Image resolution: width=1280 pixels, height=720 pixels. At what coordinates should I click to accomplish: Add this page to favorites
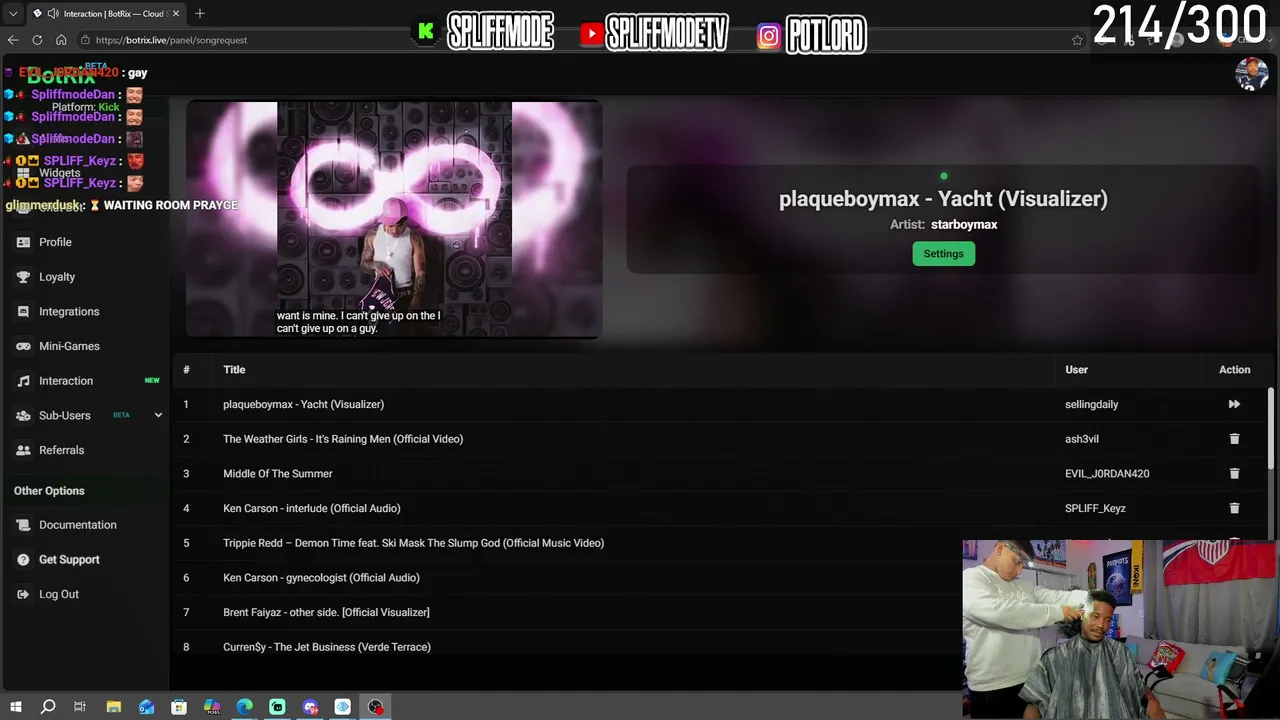1077,40
